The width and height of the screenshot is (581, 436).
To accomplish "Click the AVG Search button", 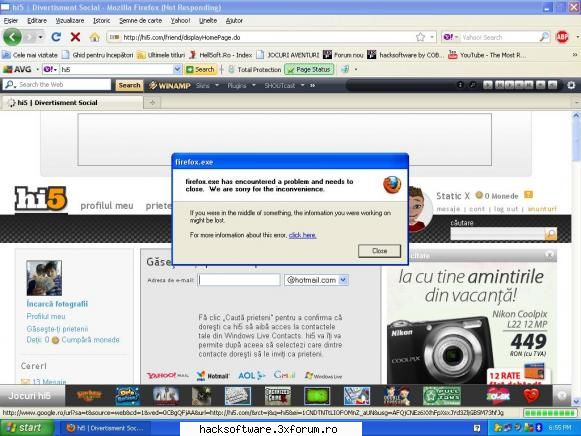I will click(x=200, y=69).
